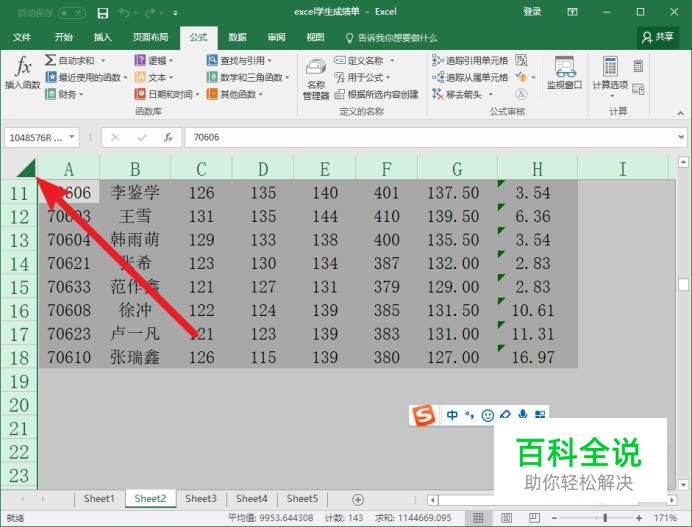Switch to the View (视图) tab

tap(315, 38)
